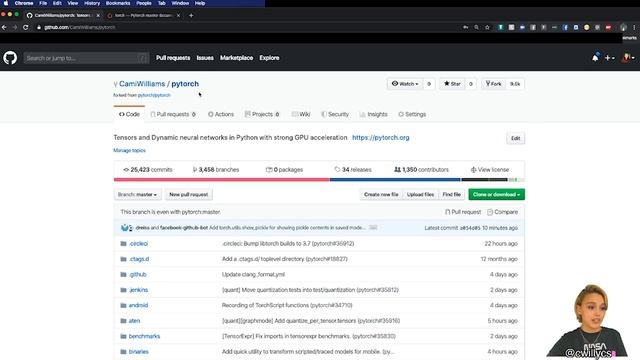Fork the repository
Image resolution: width=640 pixels, height=360 pixels.
[x=493, y=84]
